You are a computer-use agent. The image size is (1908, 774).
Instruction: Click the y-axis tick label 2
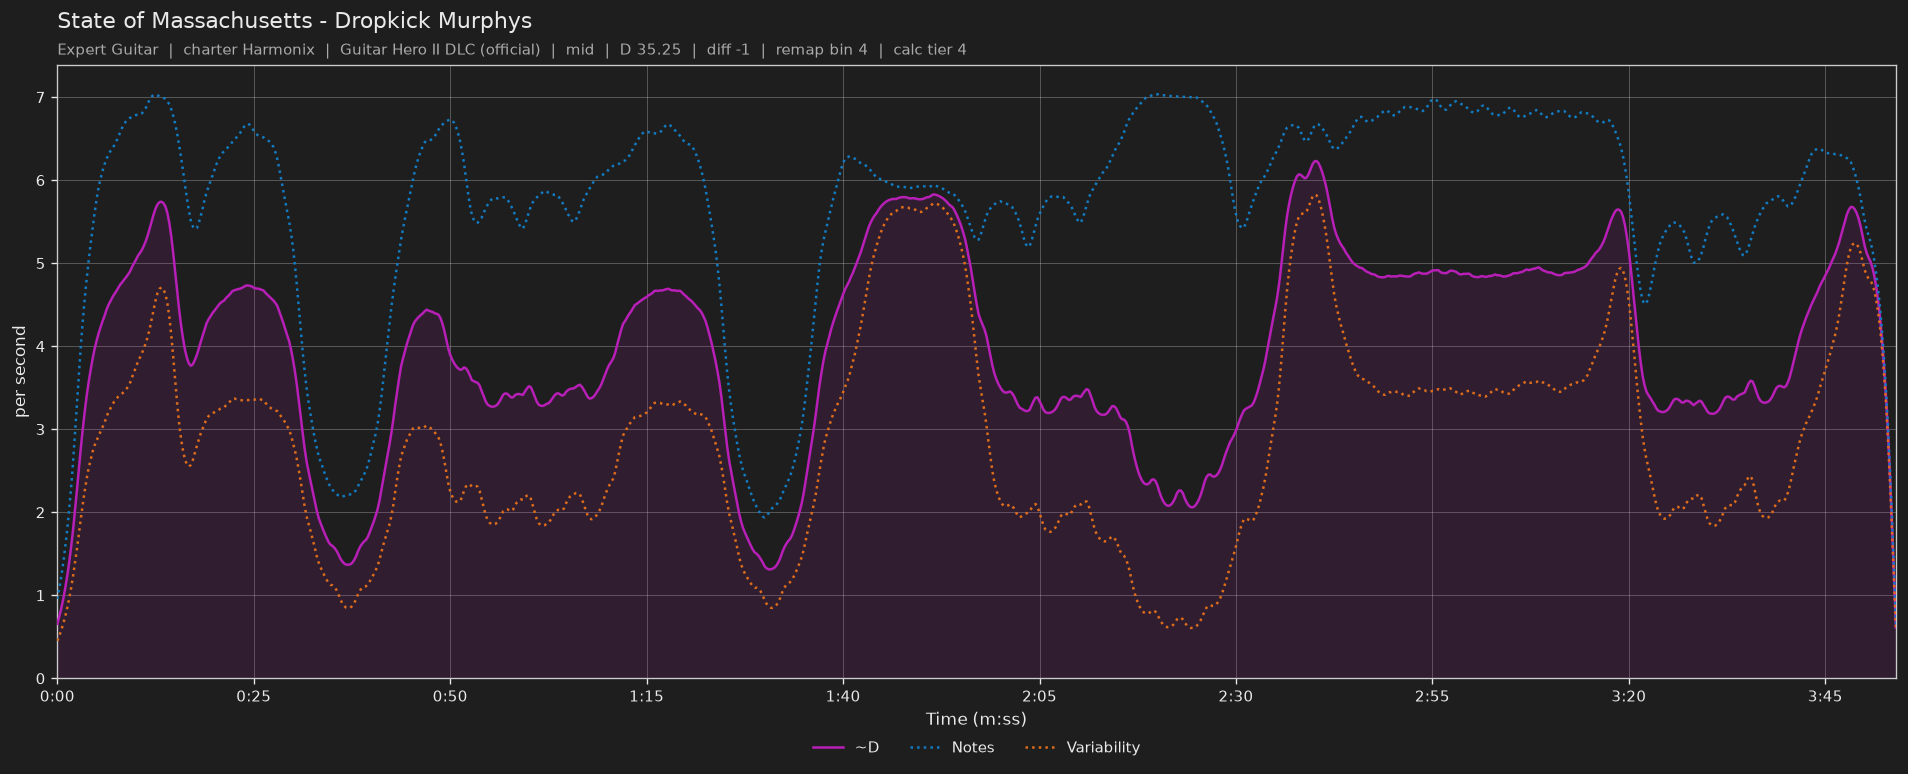tap(41, 513)
